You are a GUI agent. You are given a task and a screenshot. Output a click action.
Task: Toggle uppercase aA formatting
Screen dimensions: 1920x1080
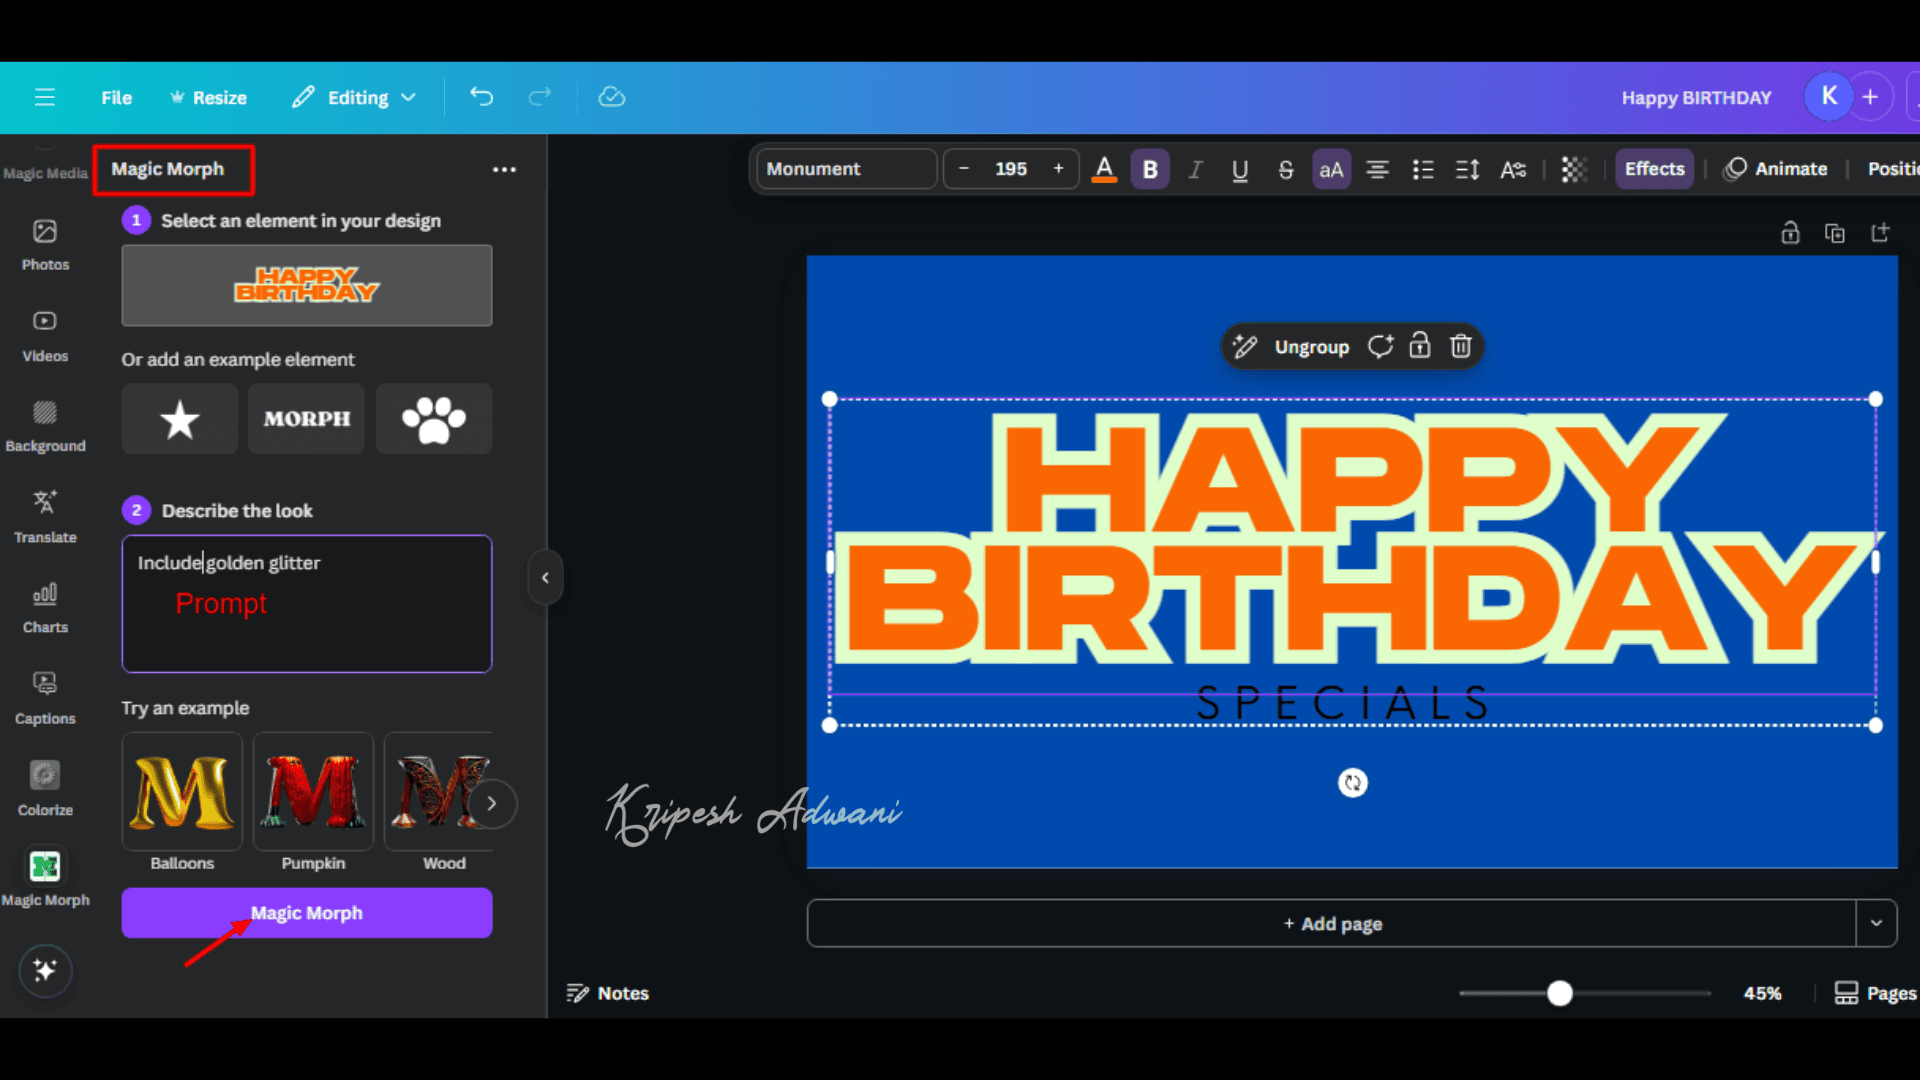(1331, 169)
